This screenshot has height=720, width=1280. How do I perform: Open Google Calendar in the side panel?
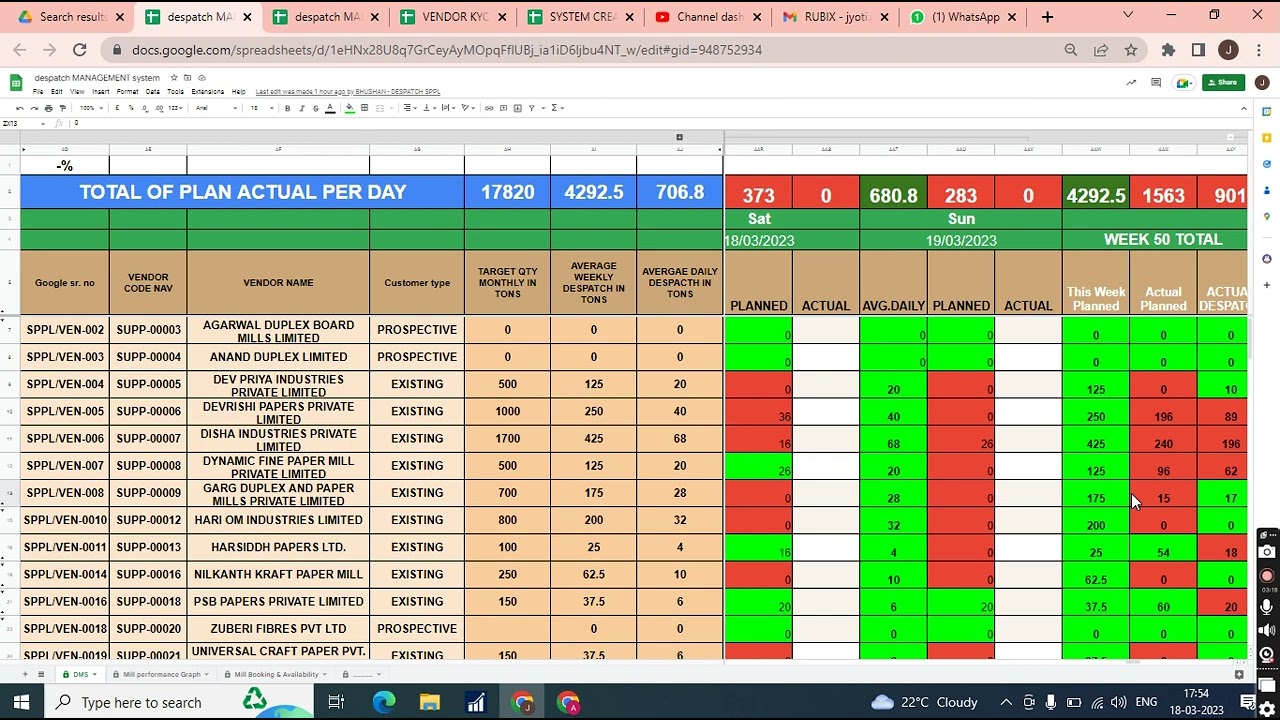click(1266, 110)
